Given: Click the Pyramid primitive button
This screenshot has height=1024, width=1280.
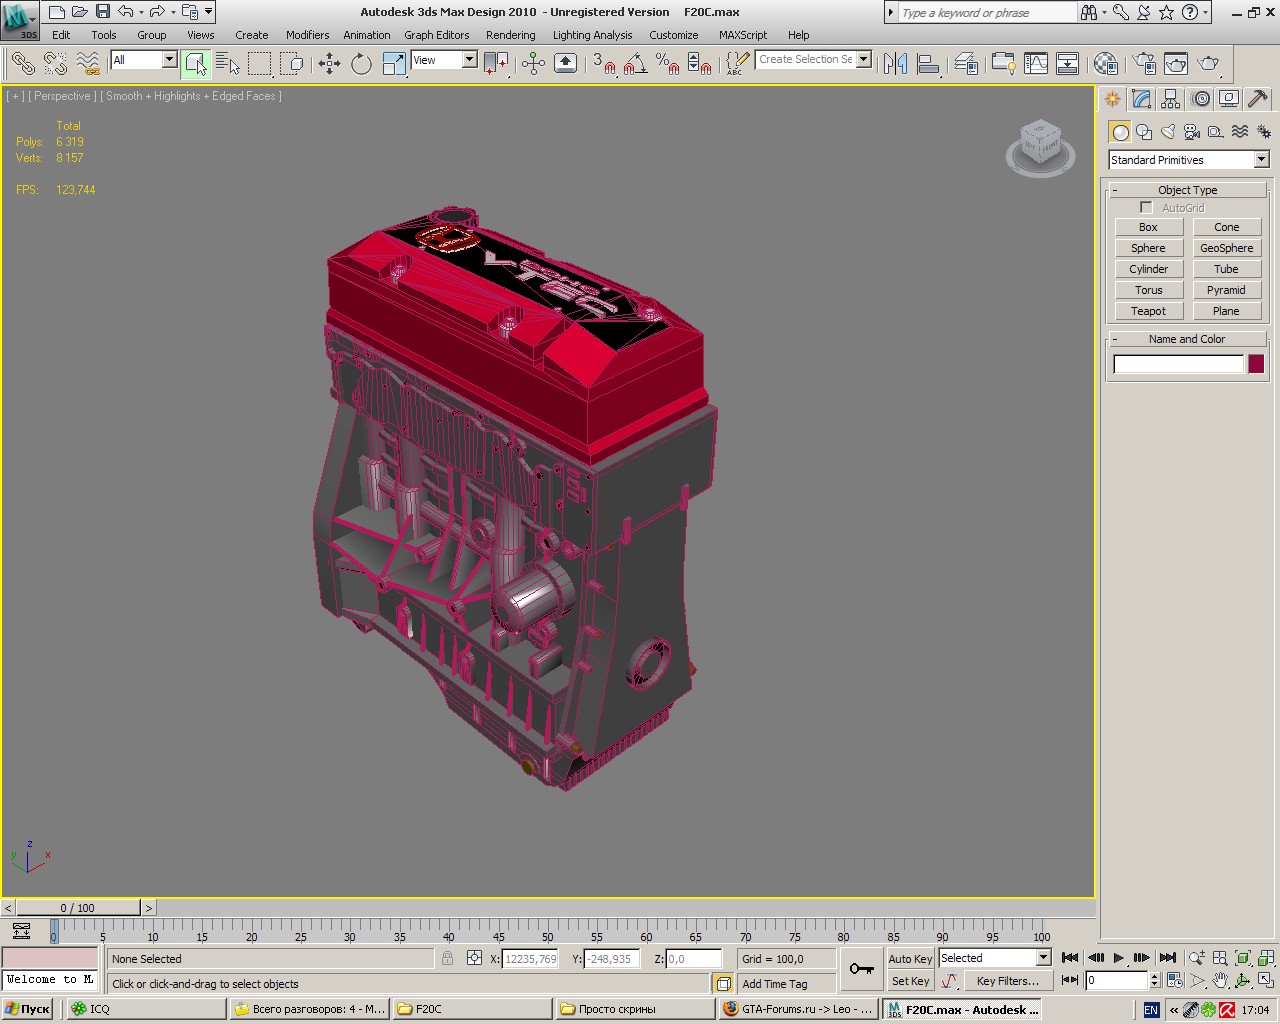Looking at the screenshot, I should [1226, 290].
